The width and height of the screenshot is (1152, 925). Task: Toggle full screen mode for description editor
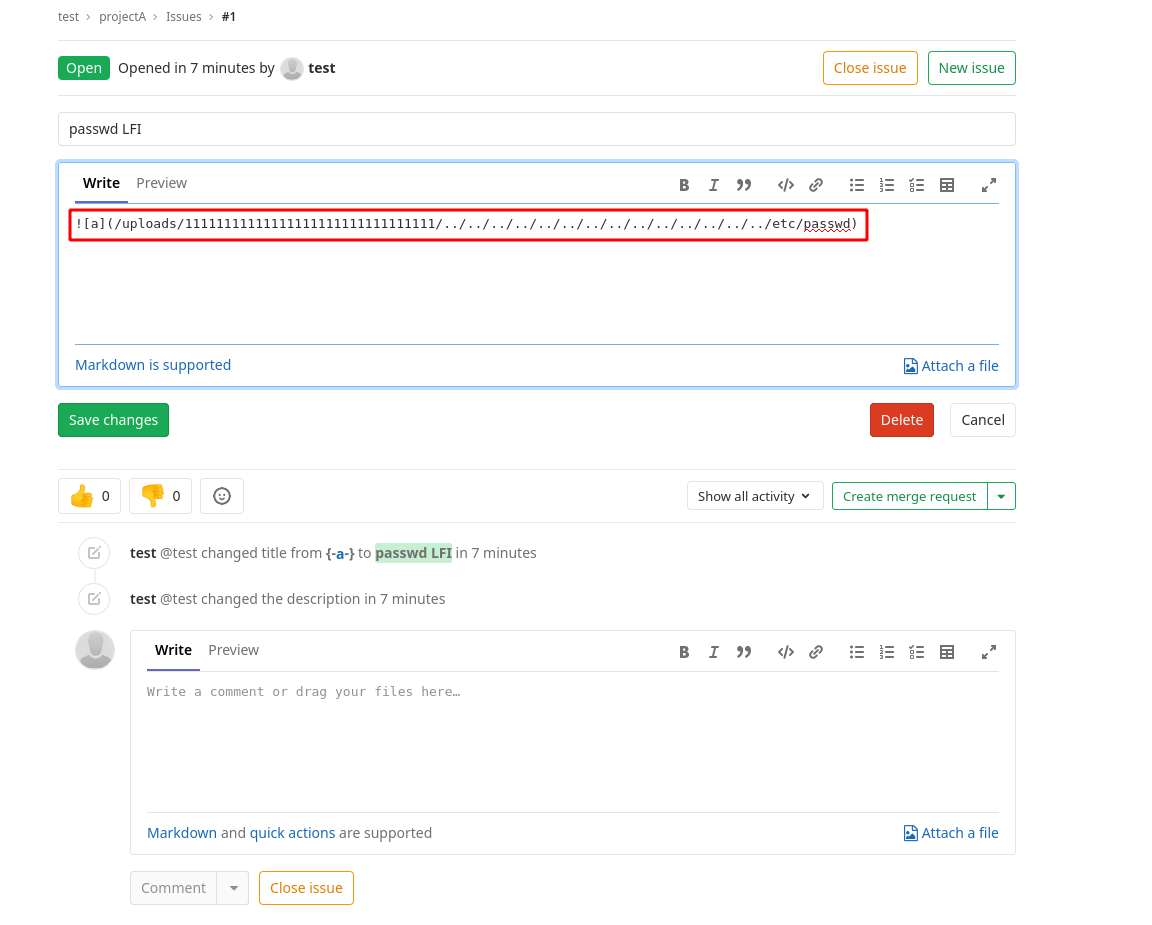point(989,185)
